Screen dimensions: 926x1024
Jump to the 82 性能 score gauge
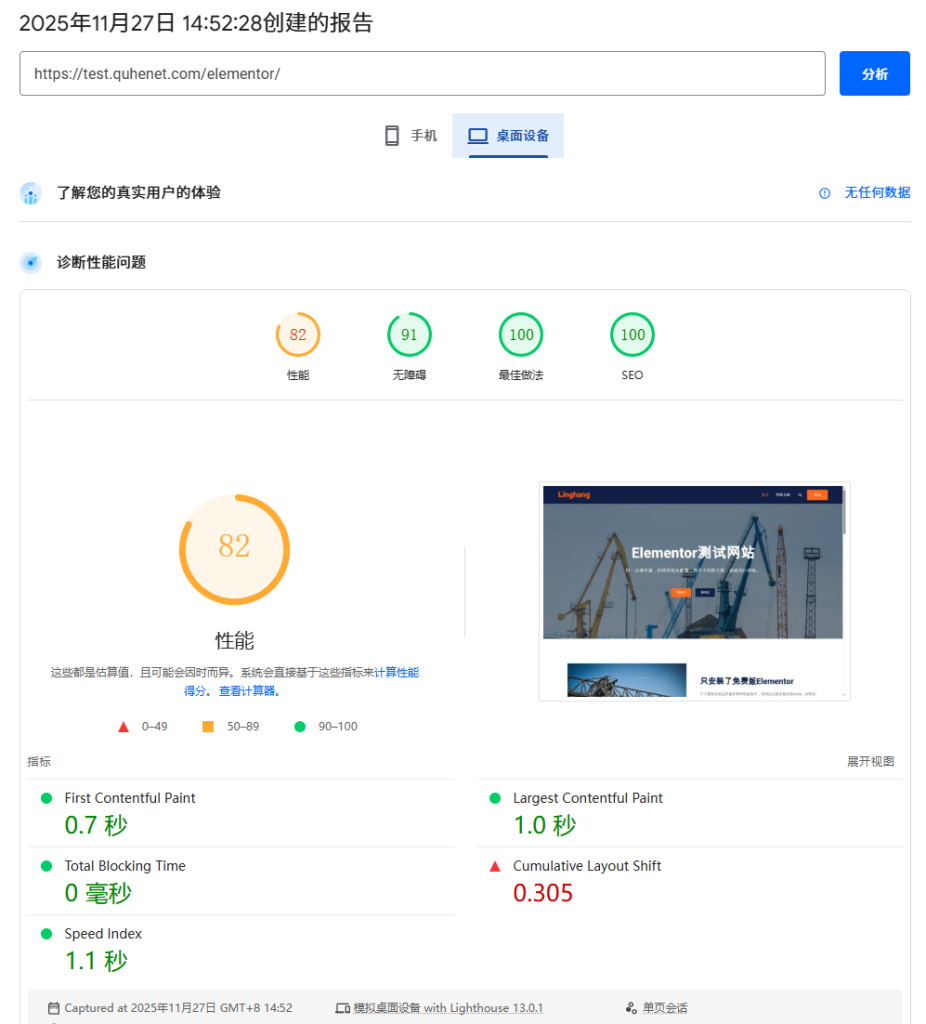pos(298,335)
